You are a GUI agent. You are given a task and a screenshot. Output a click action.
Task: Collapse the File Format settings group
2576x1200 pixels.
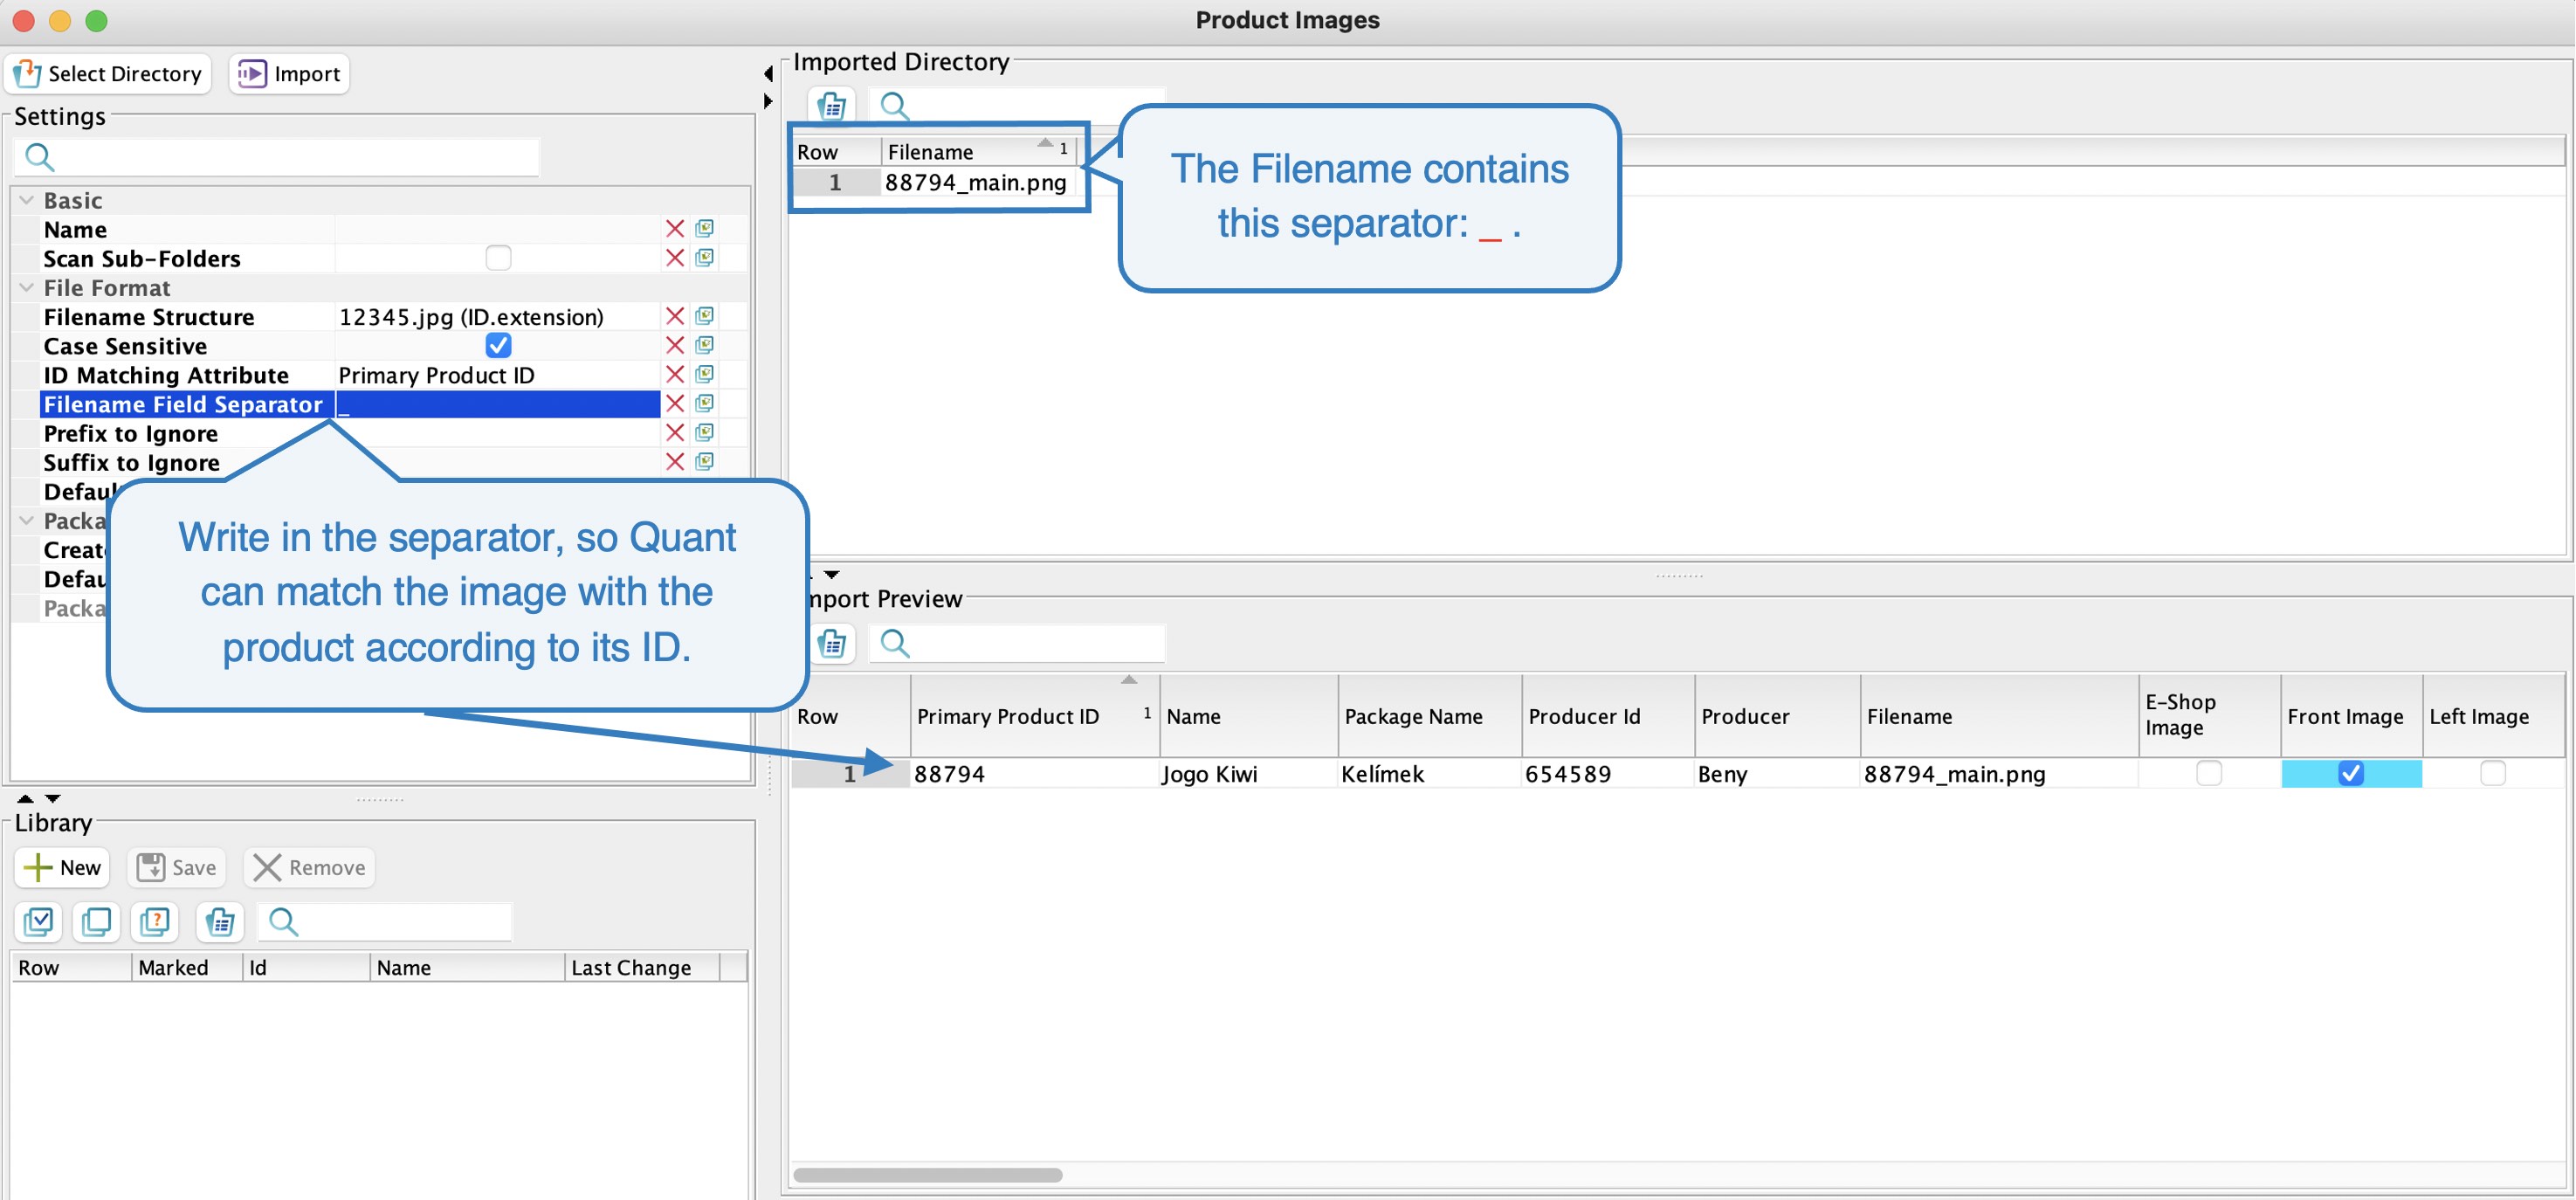tap(27, 288)
